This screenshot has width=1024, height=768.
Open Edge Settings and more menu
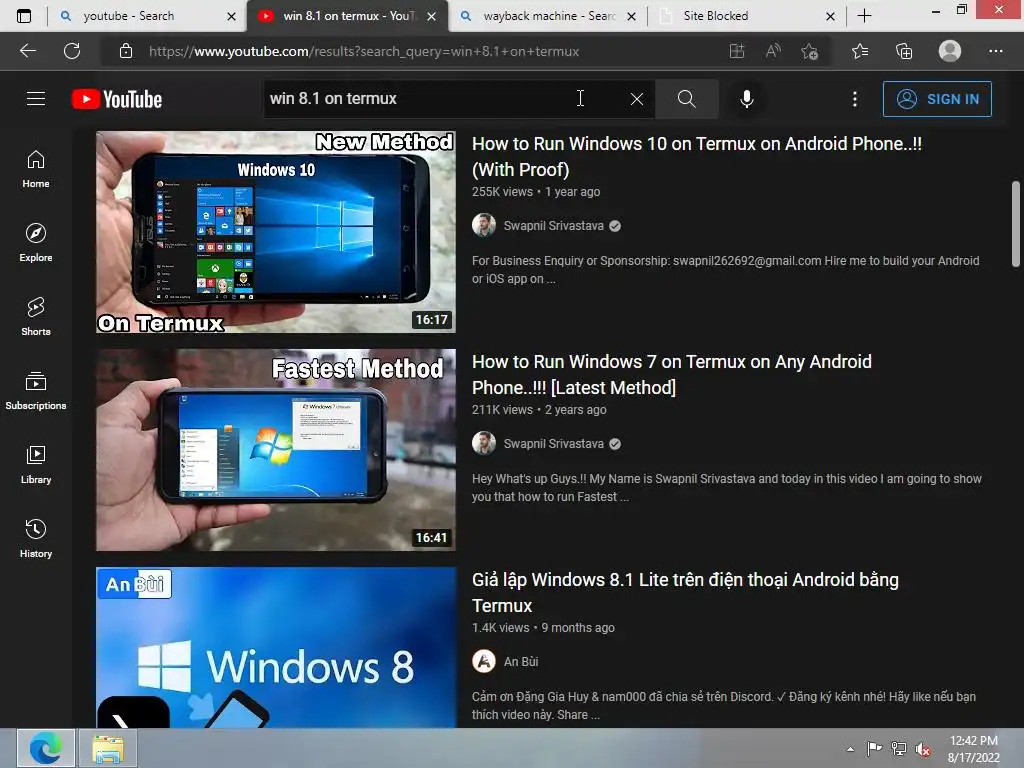click(x=995, y=51)
